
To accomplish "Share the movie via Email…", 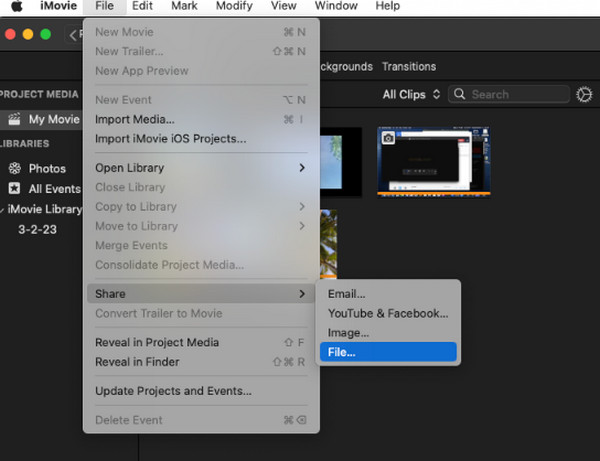I will (388, 294).
